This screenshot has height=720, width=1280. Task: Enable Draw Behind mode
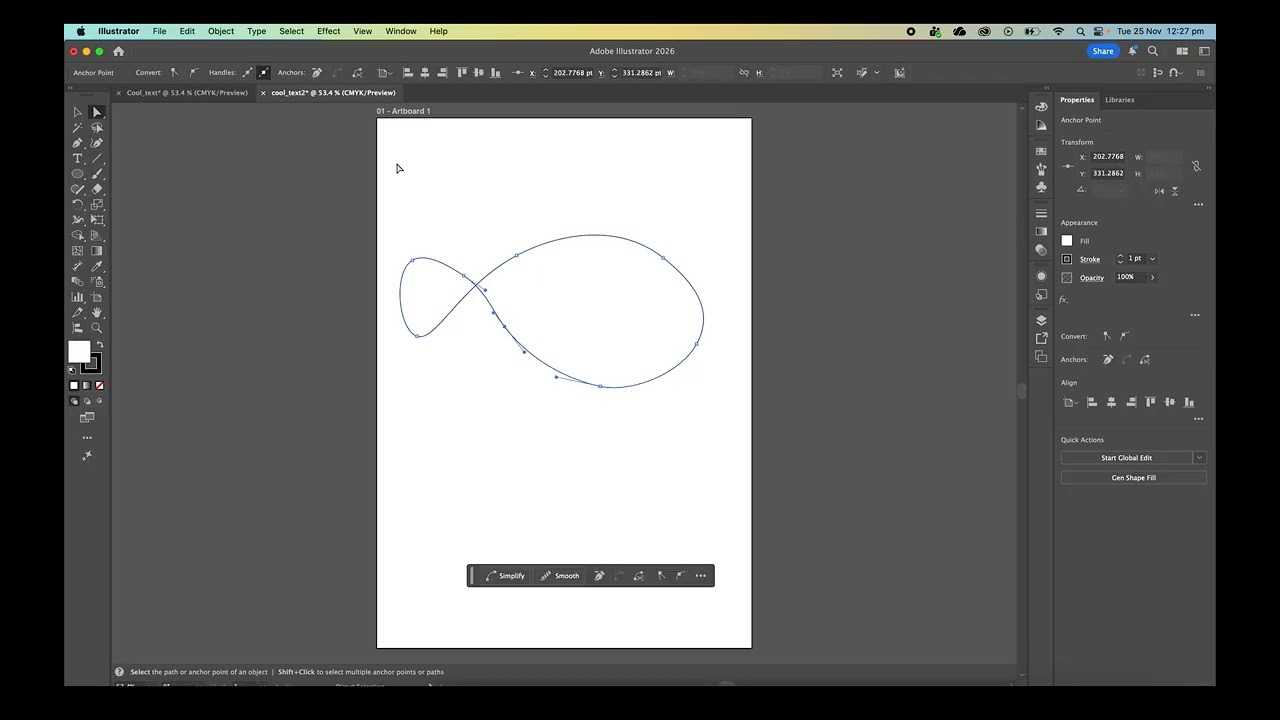tap(87, 401)
